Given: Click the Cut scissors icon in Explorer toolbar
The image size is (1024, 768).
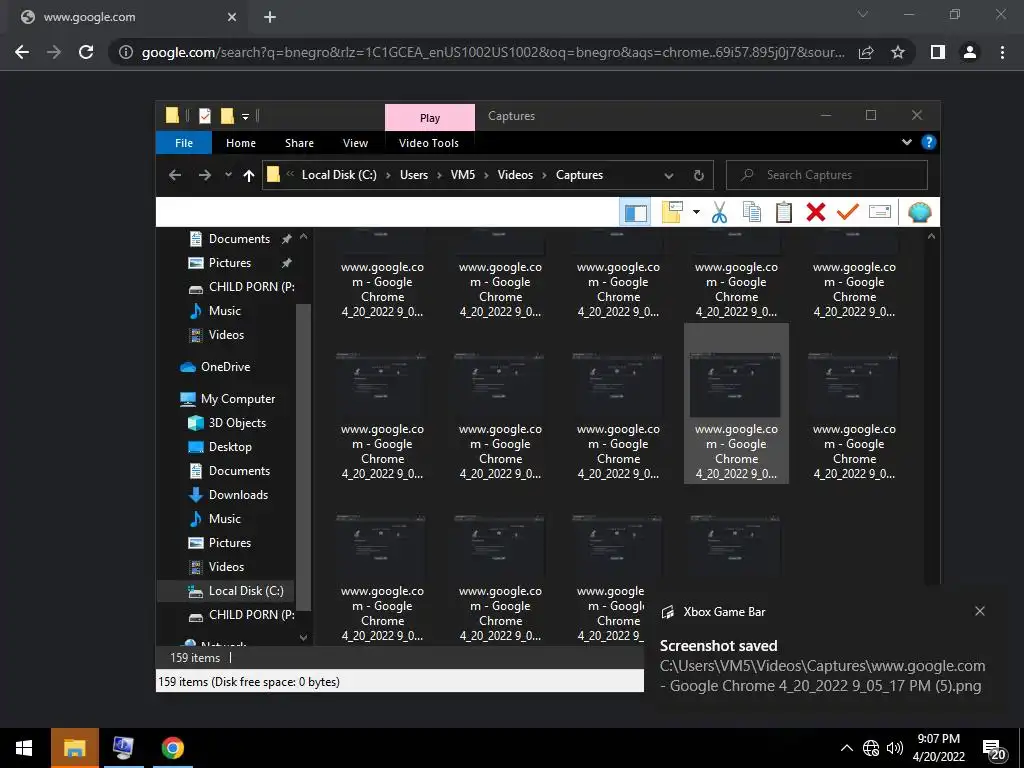Looking at the screenshot, I should pos(719,212).
